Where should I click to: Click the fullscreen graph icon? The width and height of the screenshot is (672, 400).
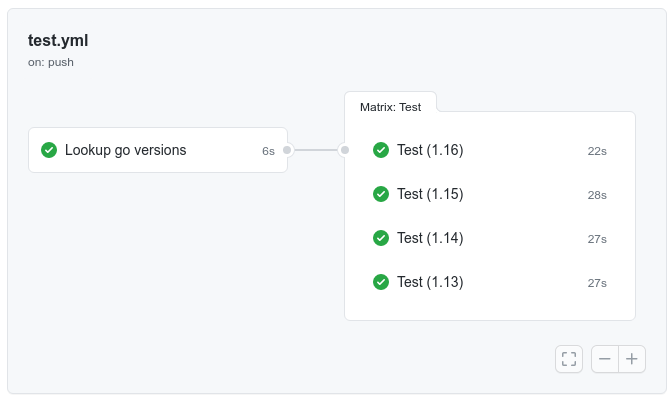tap(569, 359)
